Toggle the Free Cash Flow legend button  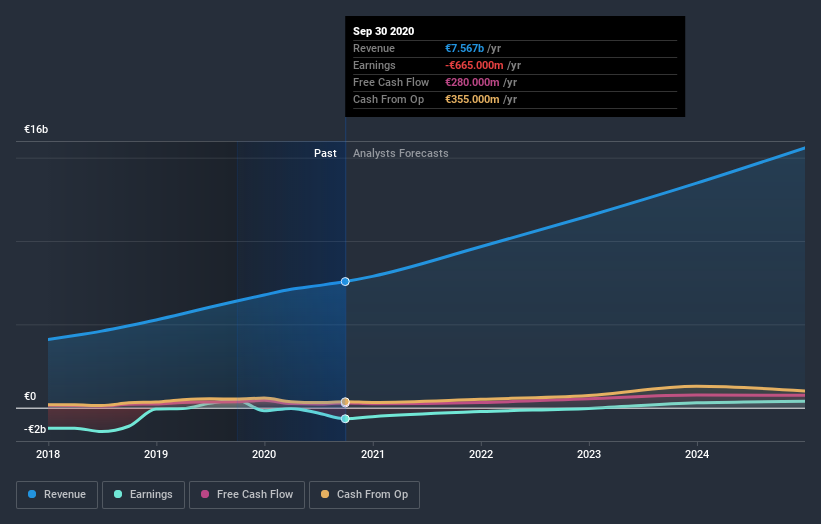click(x=247, y=495)
